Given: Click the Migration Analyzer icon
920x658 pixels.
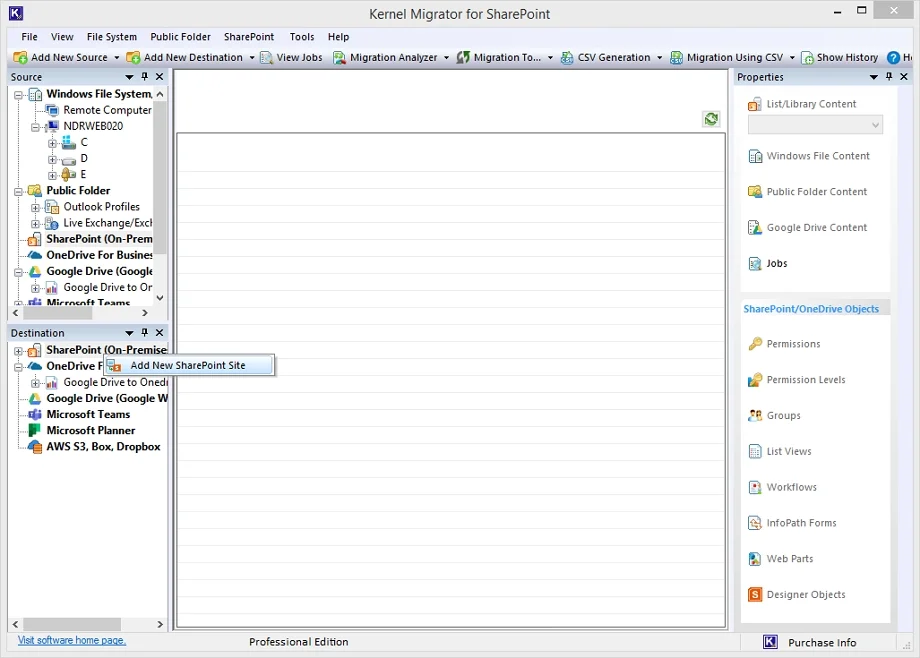Looking at the screenshot, I should coord(339,58).
